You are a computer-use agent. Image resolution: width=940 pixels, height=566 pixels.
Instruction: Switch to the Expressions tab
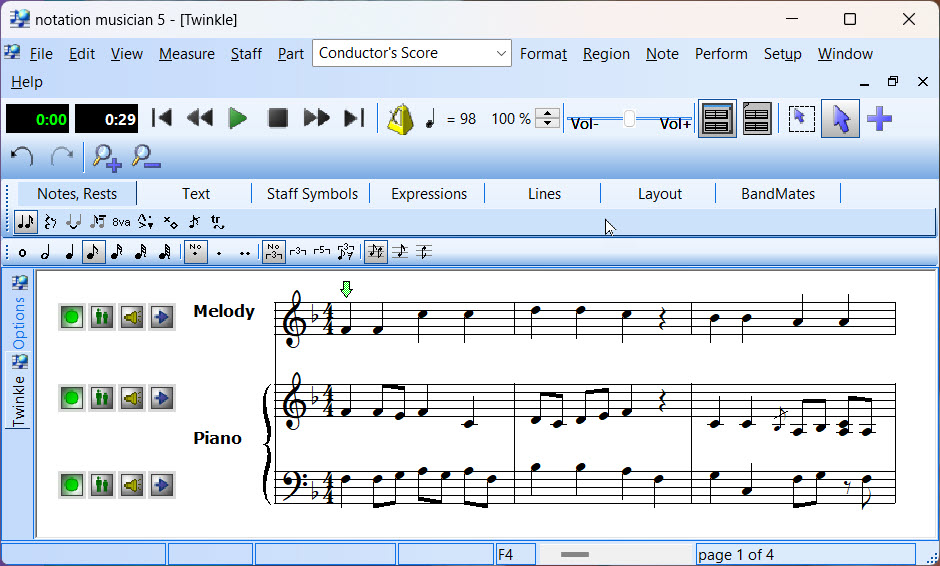(429, 194)
